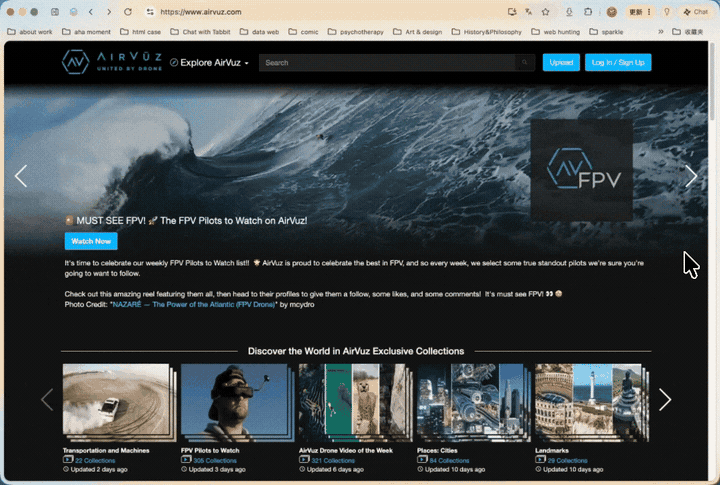720x485 pixels.
Task: Open the browser downloads icon
Action: click(x=569, y=12)
